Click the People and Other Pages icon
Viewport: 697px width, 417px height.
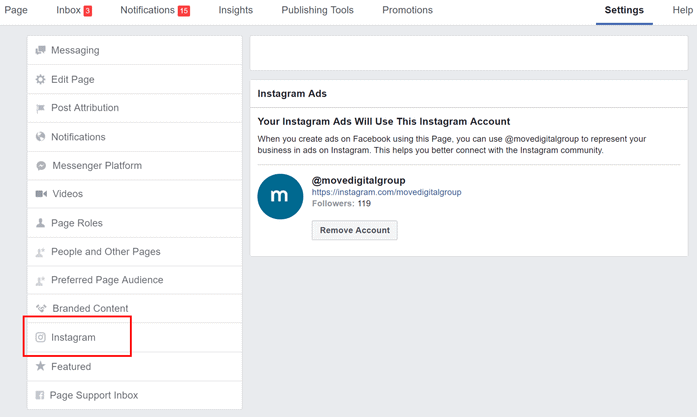click(40, 252)
